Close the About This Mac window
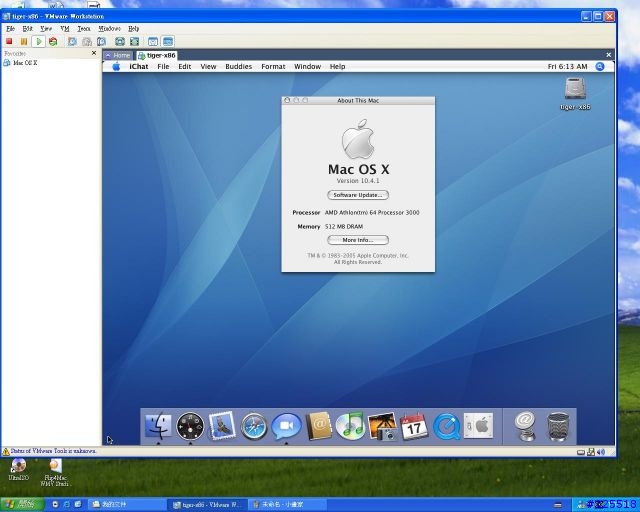Screen dimensions: 640x512 coord(287,100)
